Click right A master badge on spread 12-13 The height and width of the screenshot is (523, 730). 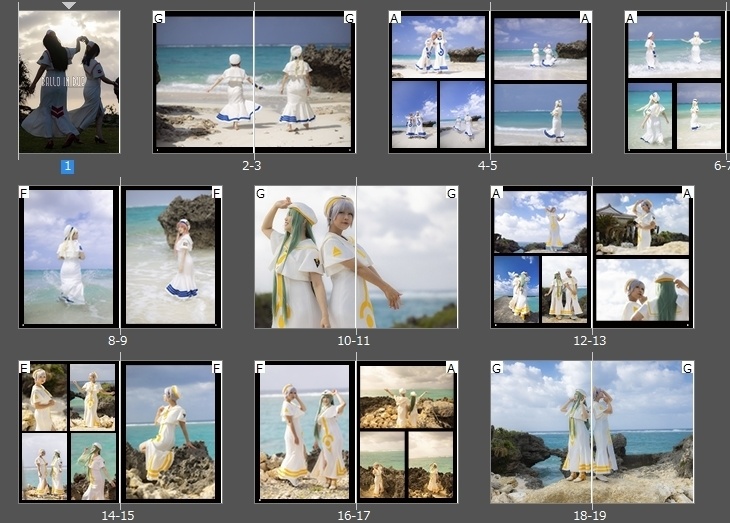tap(687, 193)
